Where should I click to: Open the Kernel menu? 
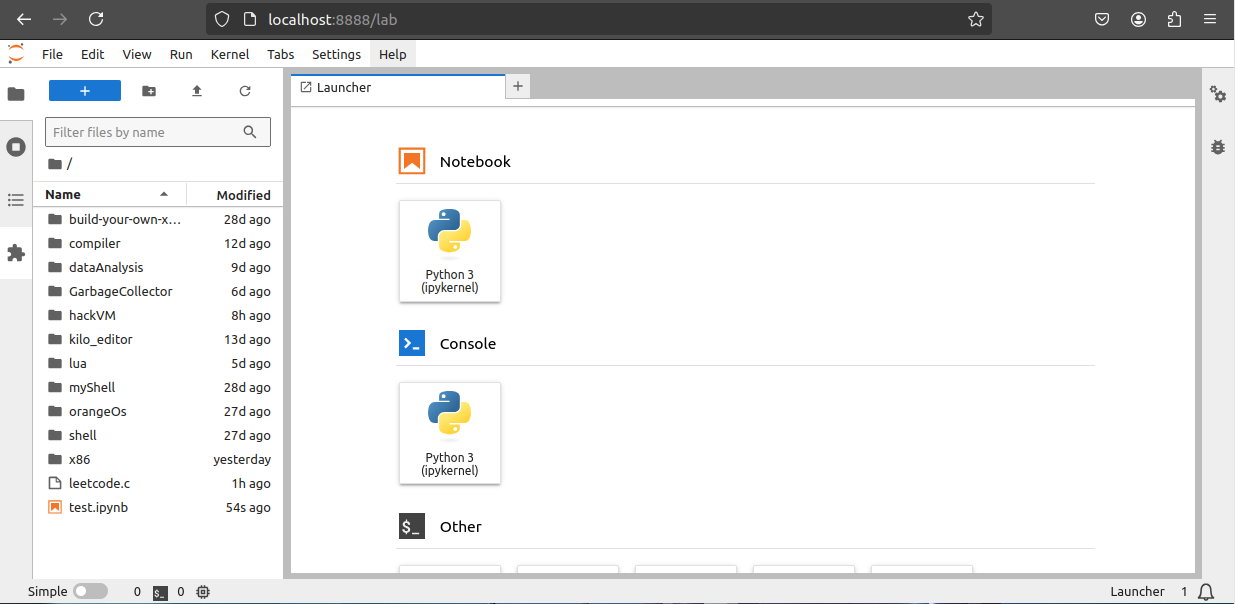[x=230, y=54]
